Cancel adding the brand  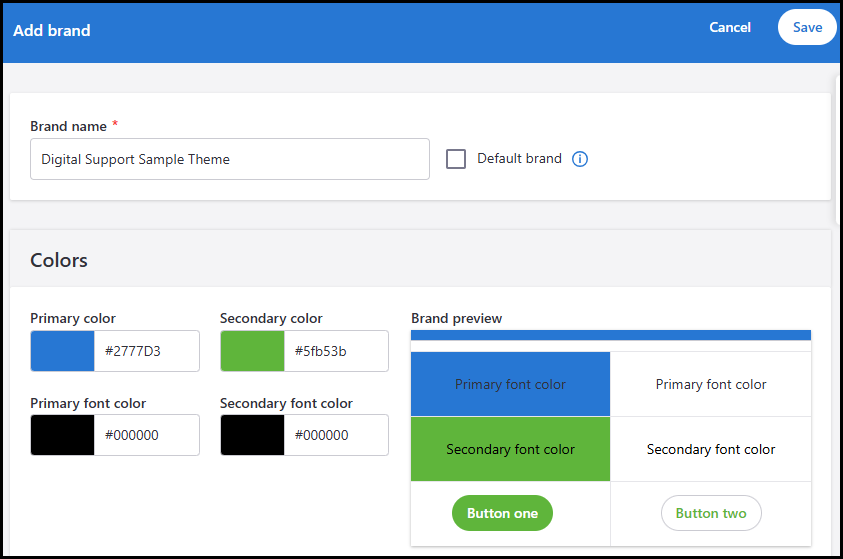[x=730, y=27]
